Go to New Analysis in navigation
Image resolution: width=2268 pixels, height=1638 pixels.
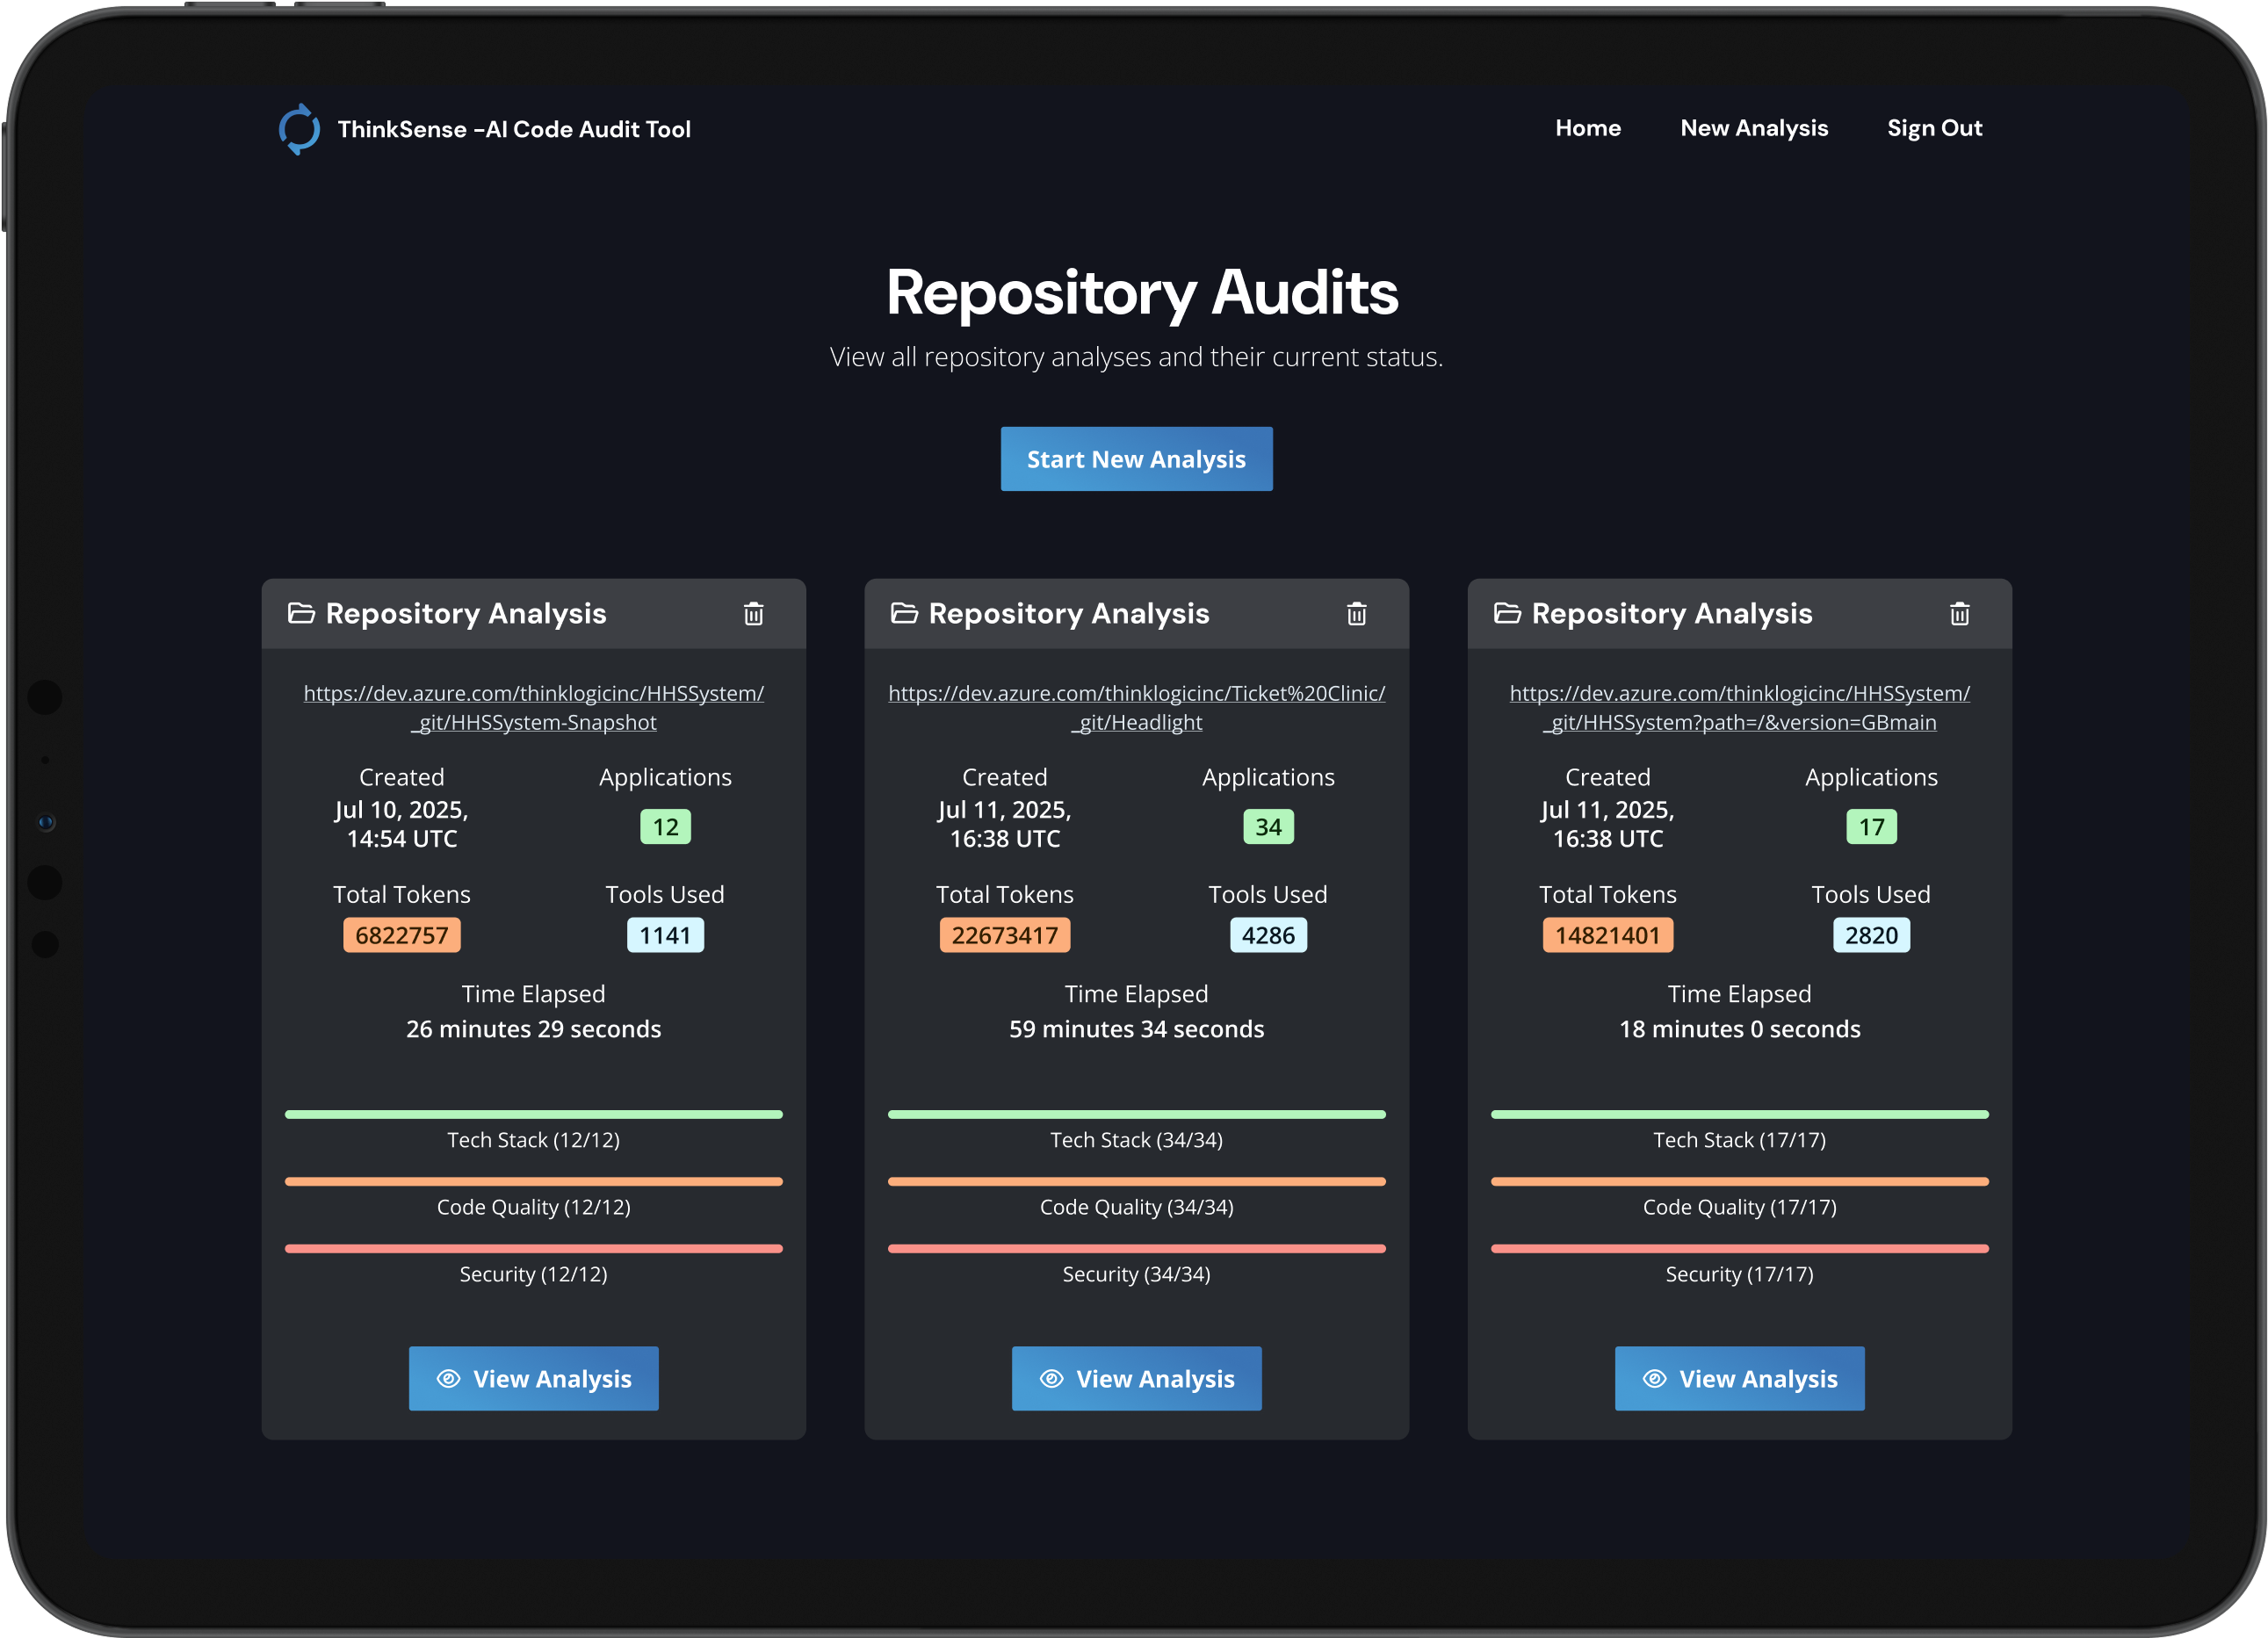(1753, 128)
